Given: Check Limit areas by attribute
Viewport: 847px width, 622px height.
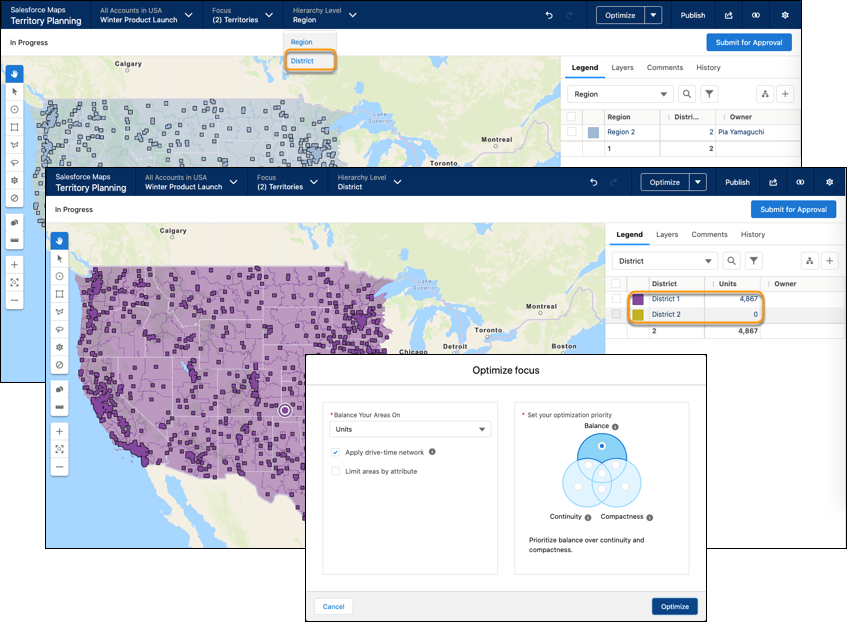Looking at the screenshot, I should (336, 471).
